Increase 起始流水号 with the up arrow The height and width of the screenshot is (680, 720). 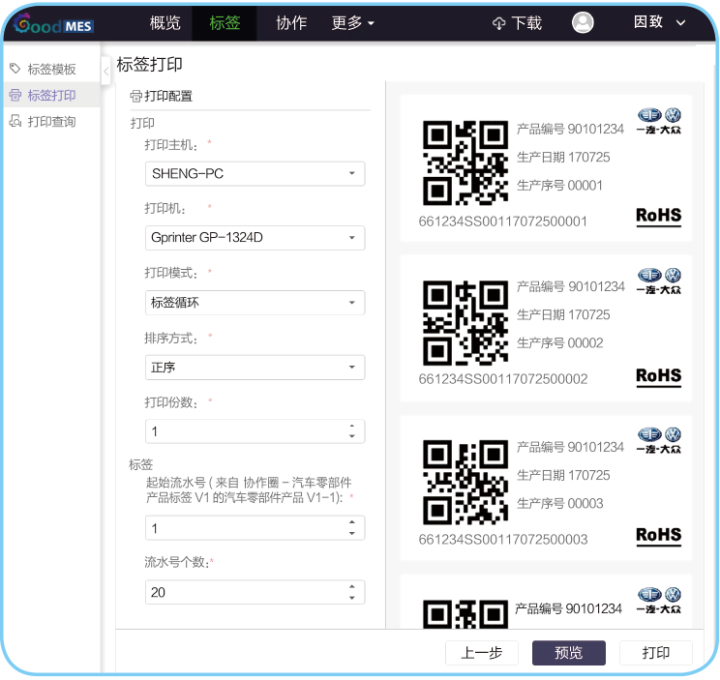pos(352,523)
